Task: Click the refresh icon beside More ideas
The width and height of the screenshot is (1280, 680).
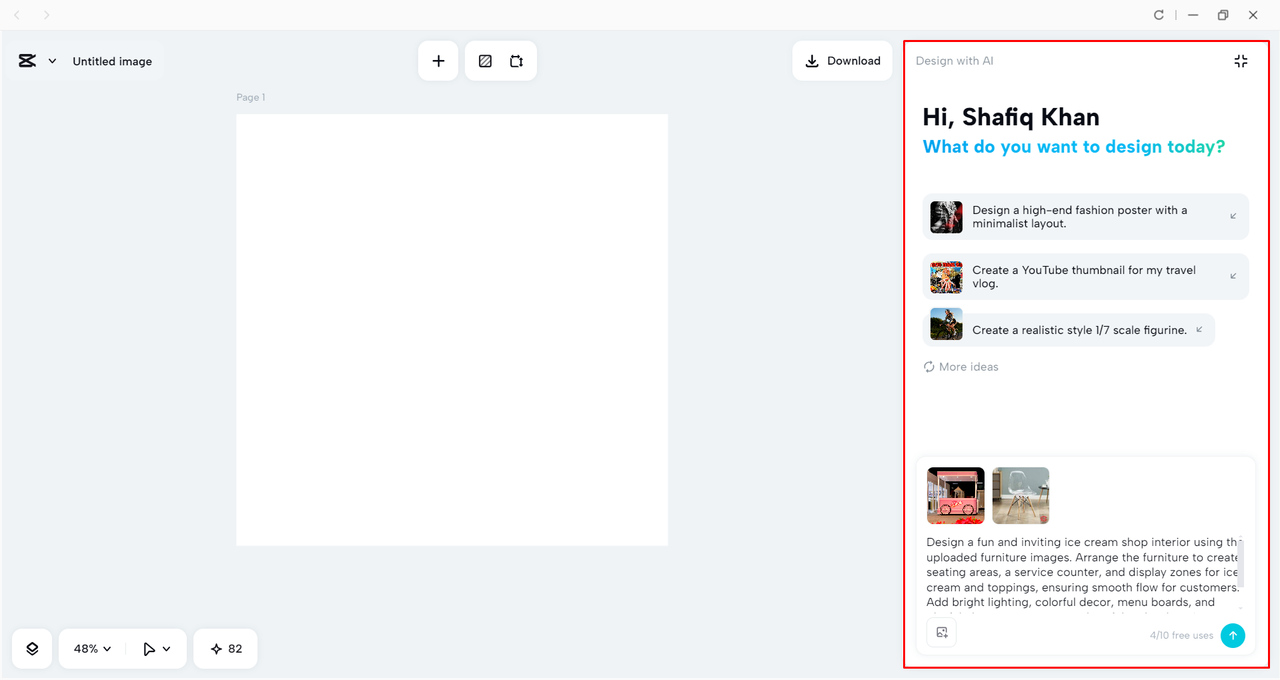Action: click(929, 367)
